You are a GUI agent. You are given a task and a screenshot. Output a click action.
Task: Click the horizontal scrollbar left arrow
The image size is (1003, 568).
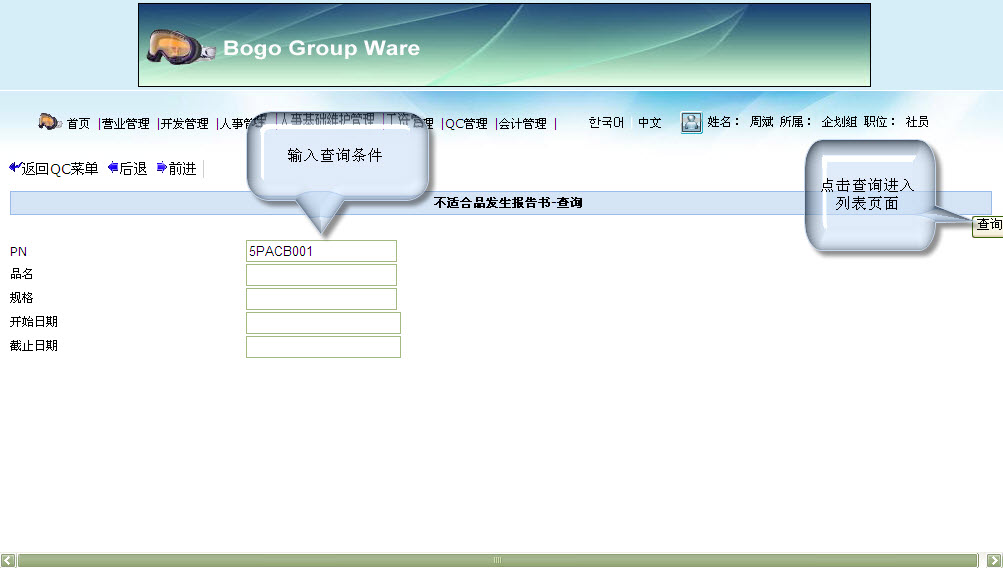pos(8,560)
